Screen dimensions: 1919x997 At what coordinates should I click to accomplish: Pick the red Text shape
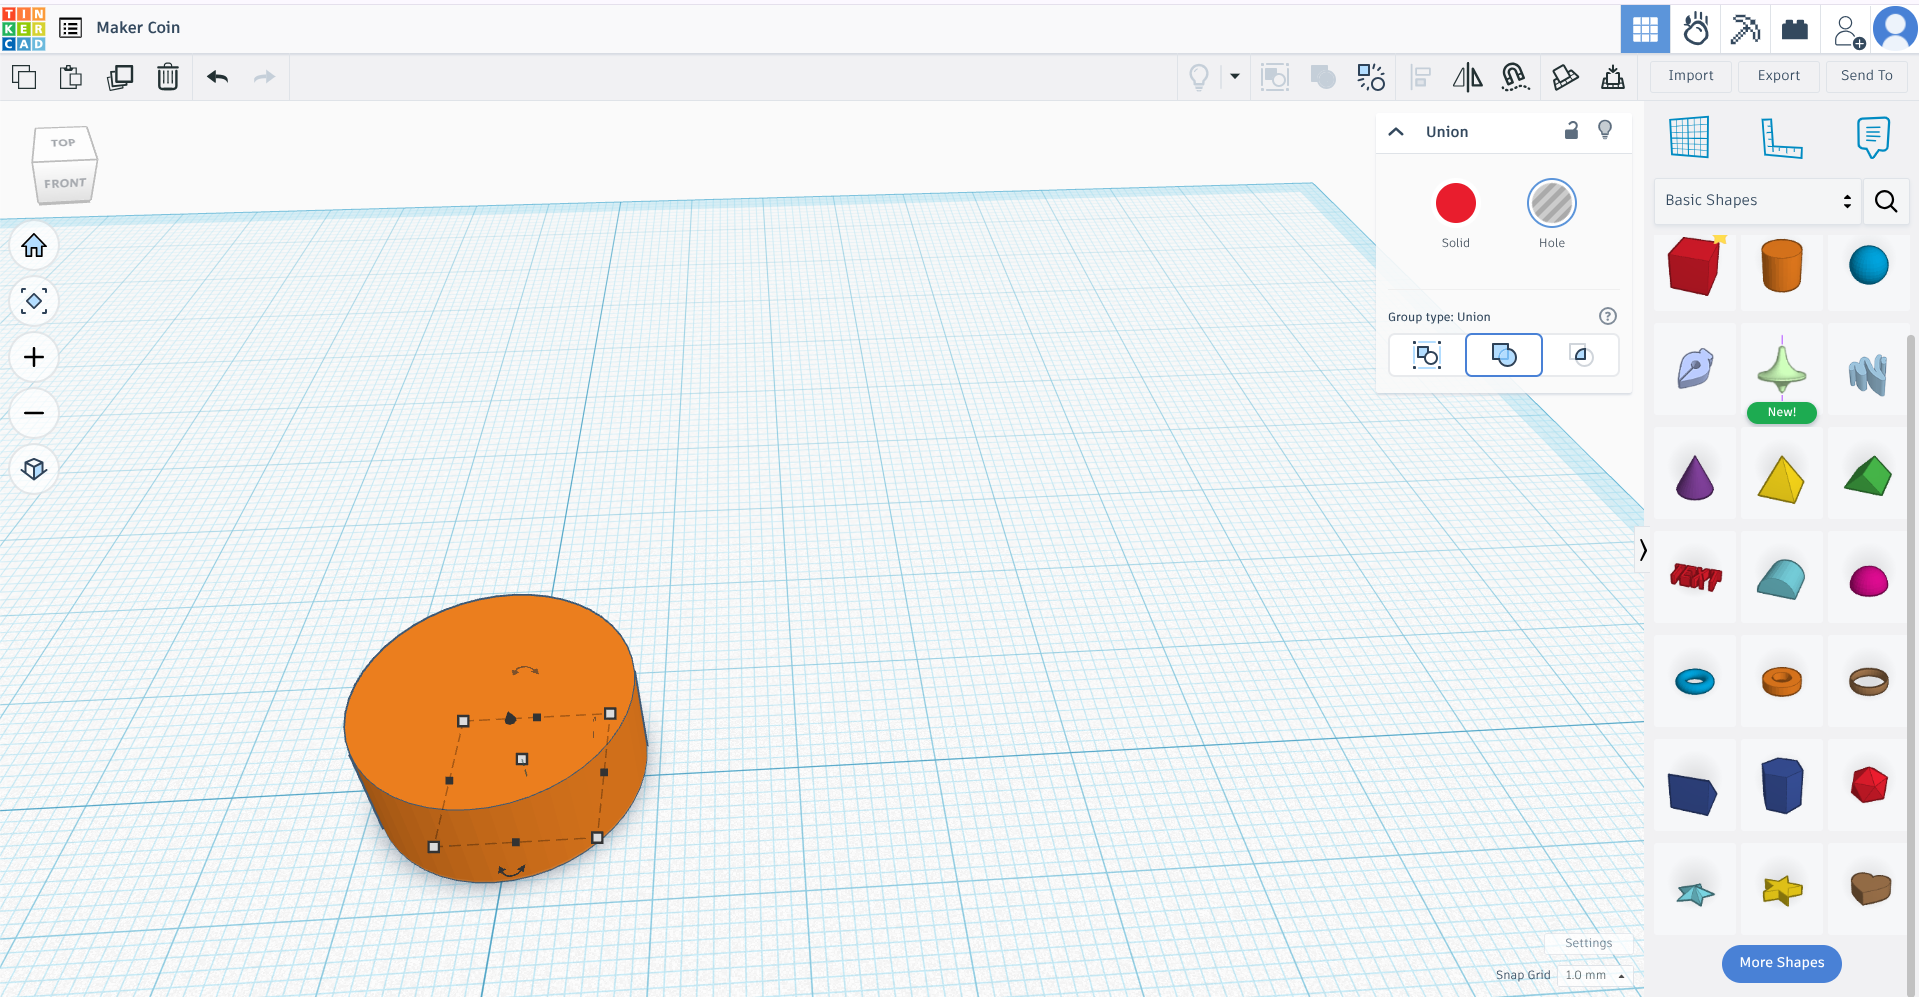coord(1696,577)
